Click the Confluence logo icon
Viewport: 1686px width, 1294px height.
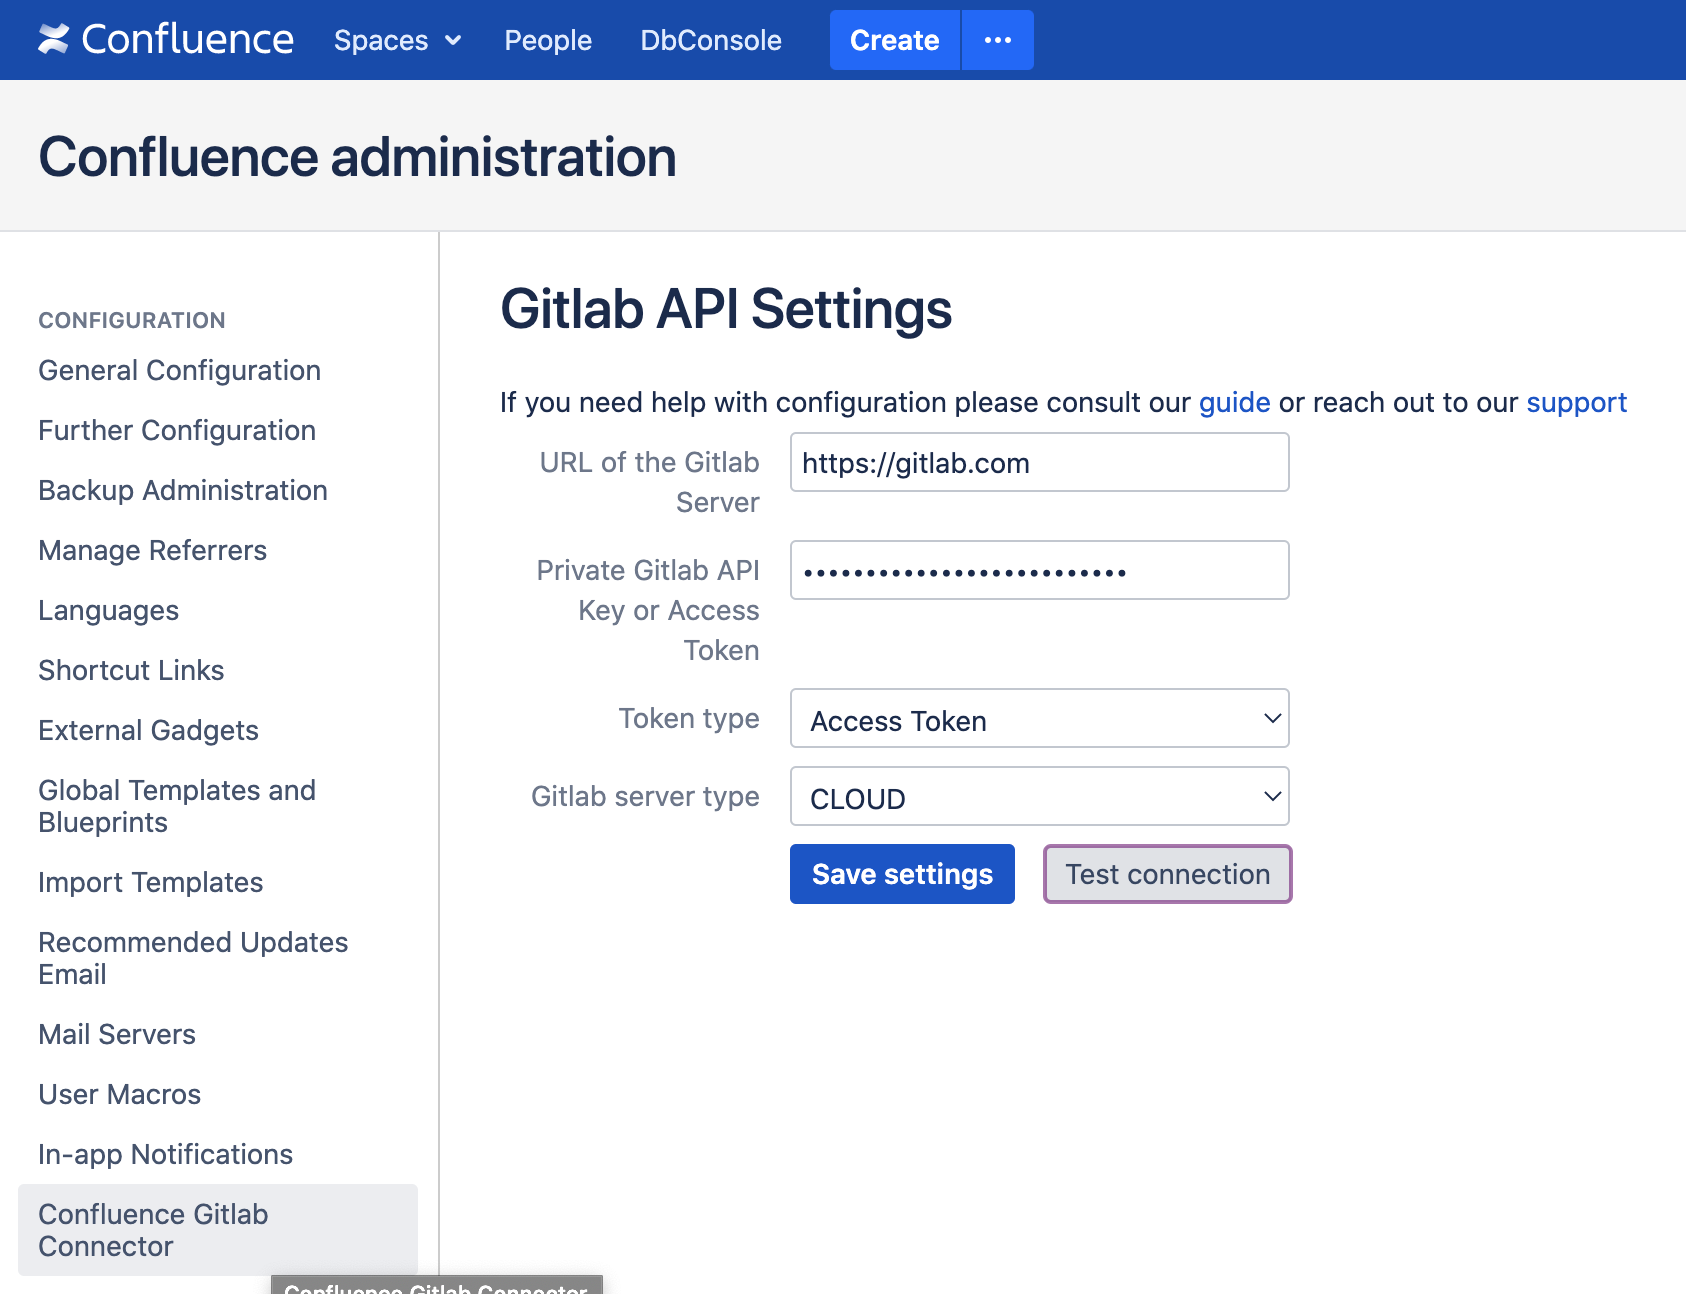click(55, 39)
